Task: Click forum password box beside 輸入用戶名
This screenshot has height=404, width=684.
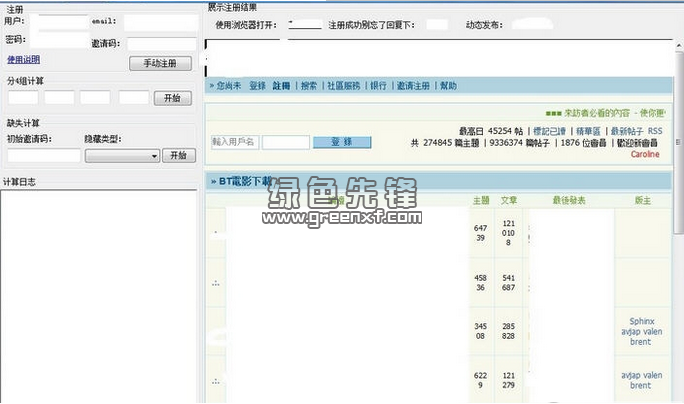Action: tap(286, 142)
